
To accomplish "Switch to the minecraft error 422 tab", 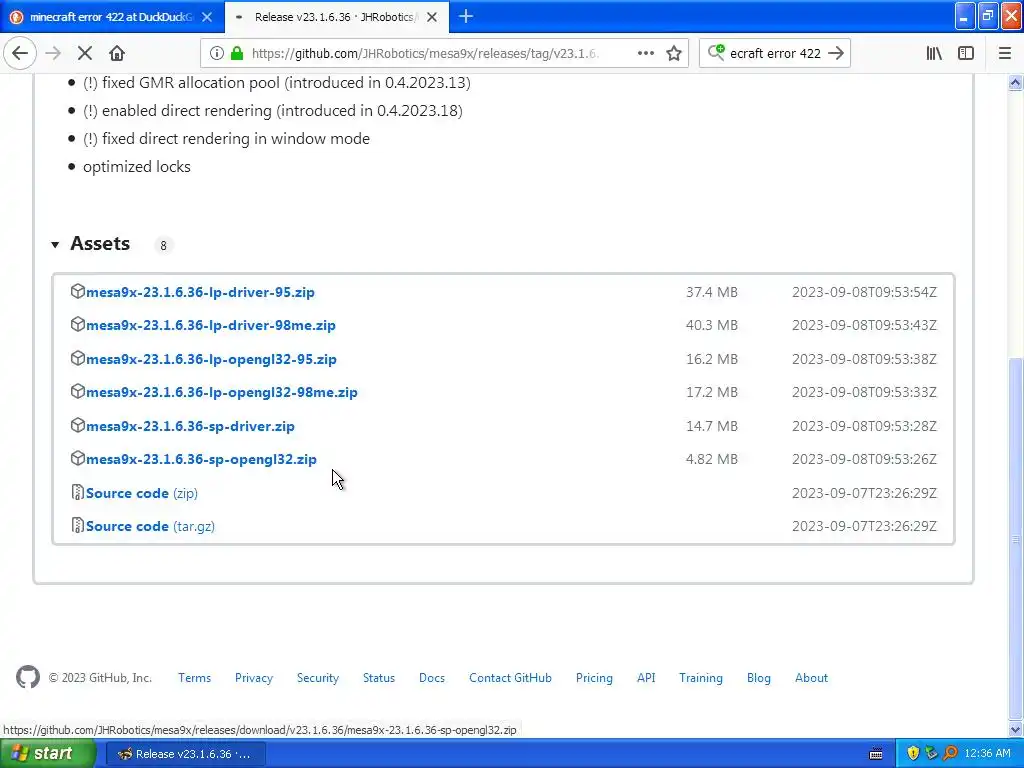I will tap(111, 17).
